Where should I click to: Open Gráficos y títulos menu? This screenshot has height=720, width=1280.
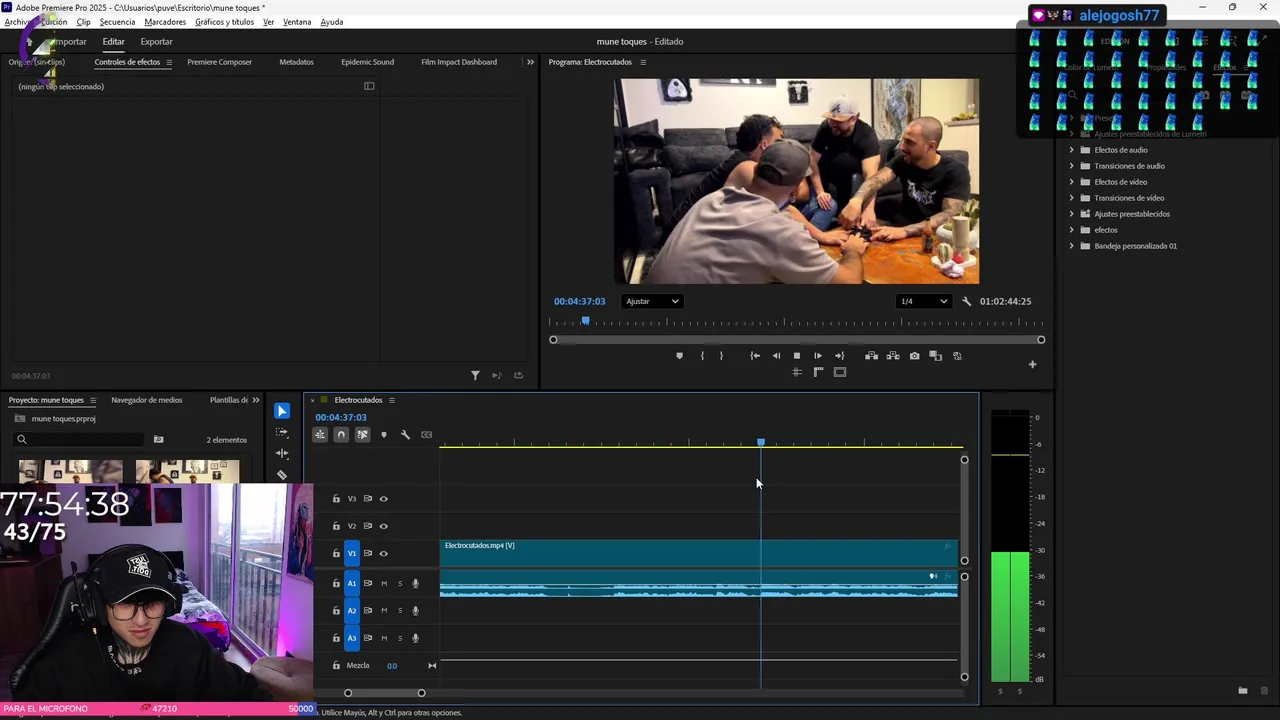point(224,22)
